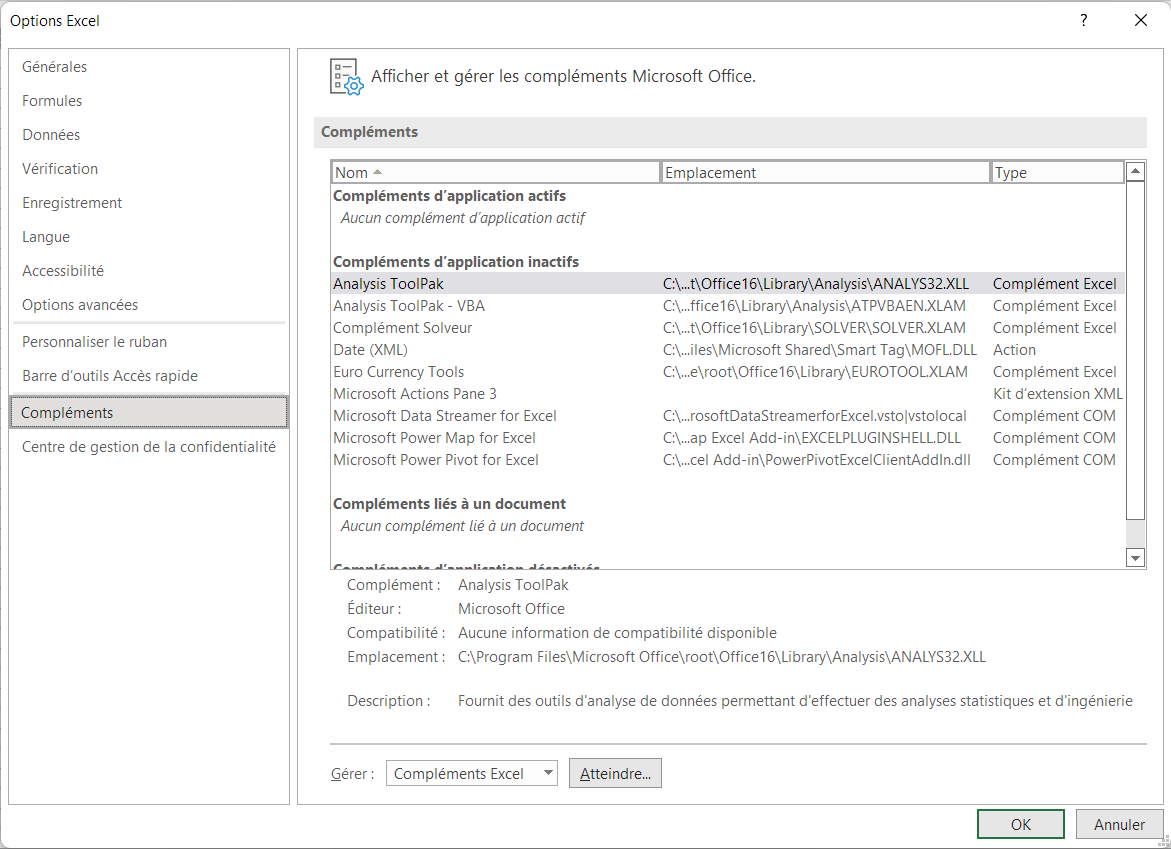
Task: Select Microsoft Power Map for Excel
Action: point(727,438)
